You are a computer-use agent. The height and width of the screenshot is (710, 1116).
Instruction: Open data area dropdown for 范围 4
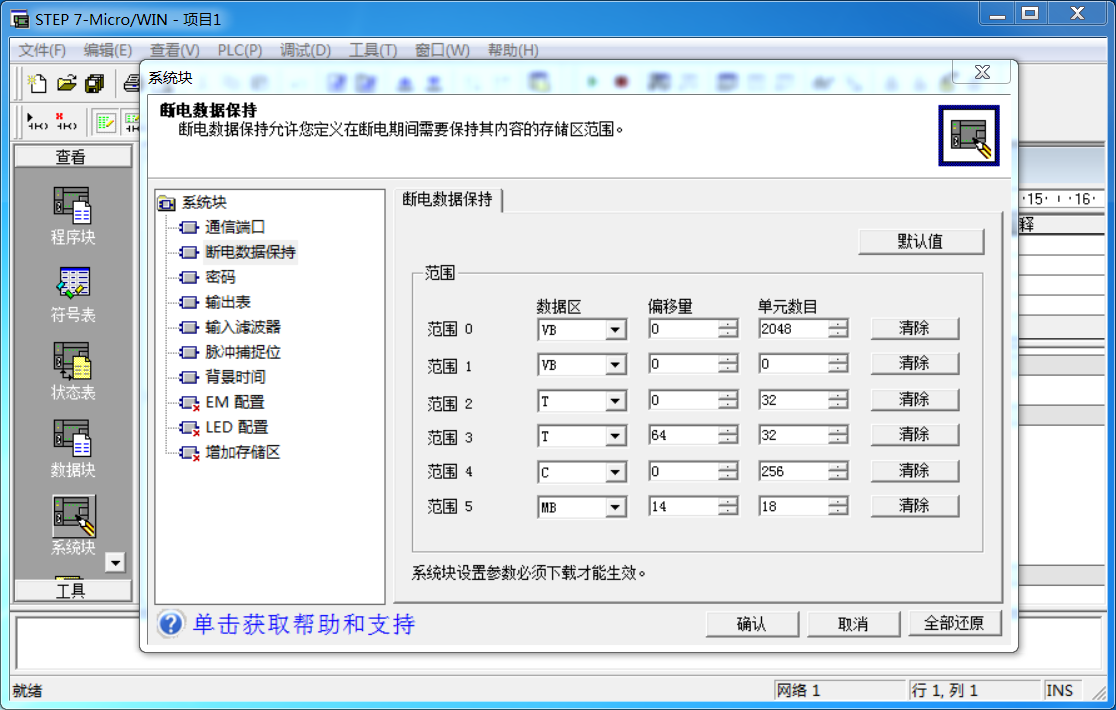point(616,472)
